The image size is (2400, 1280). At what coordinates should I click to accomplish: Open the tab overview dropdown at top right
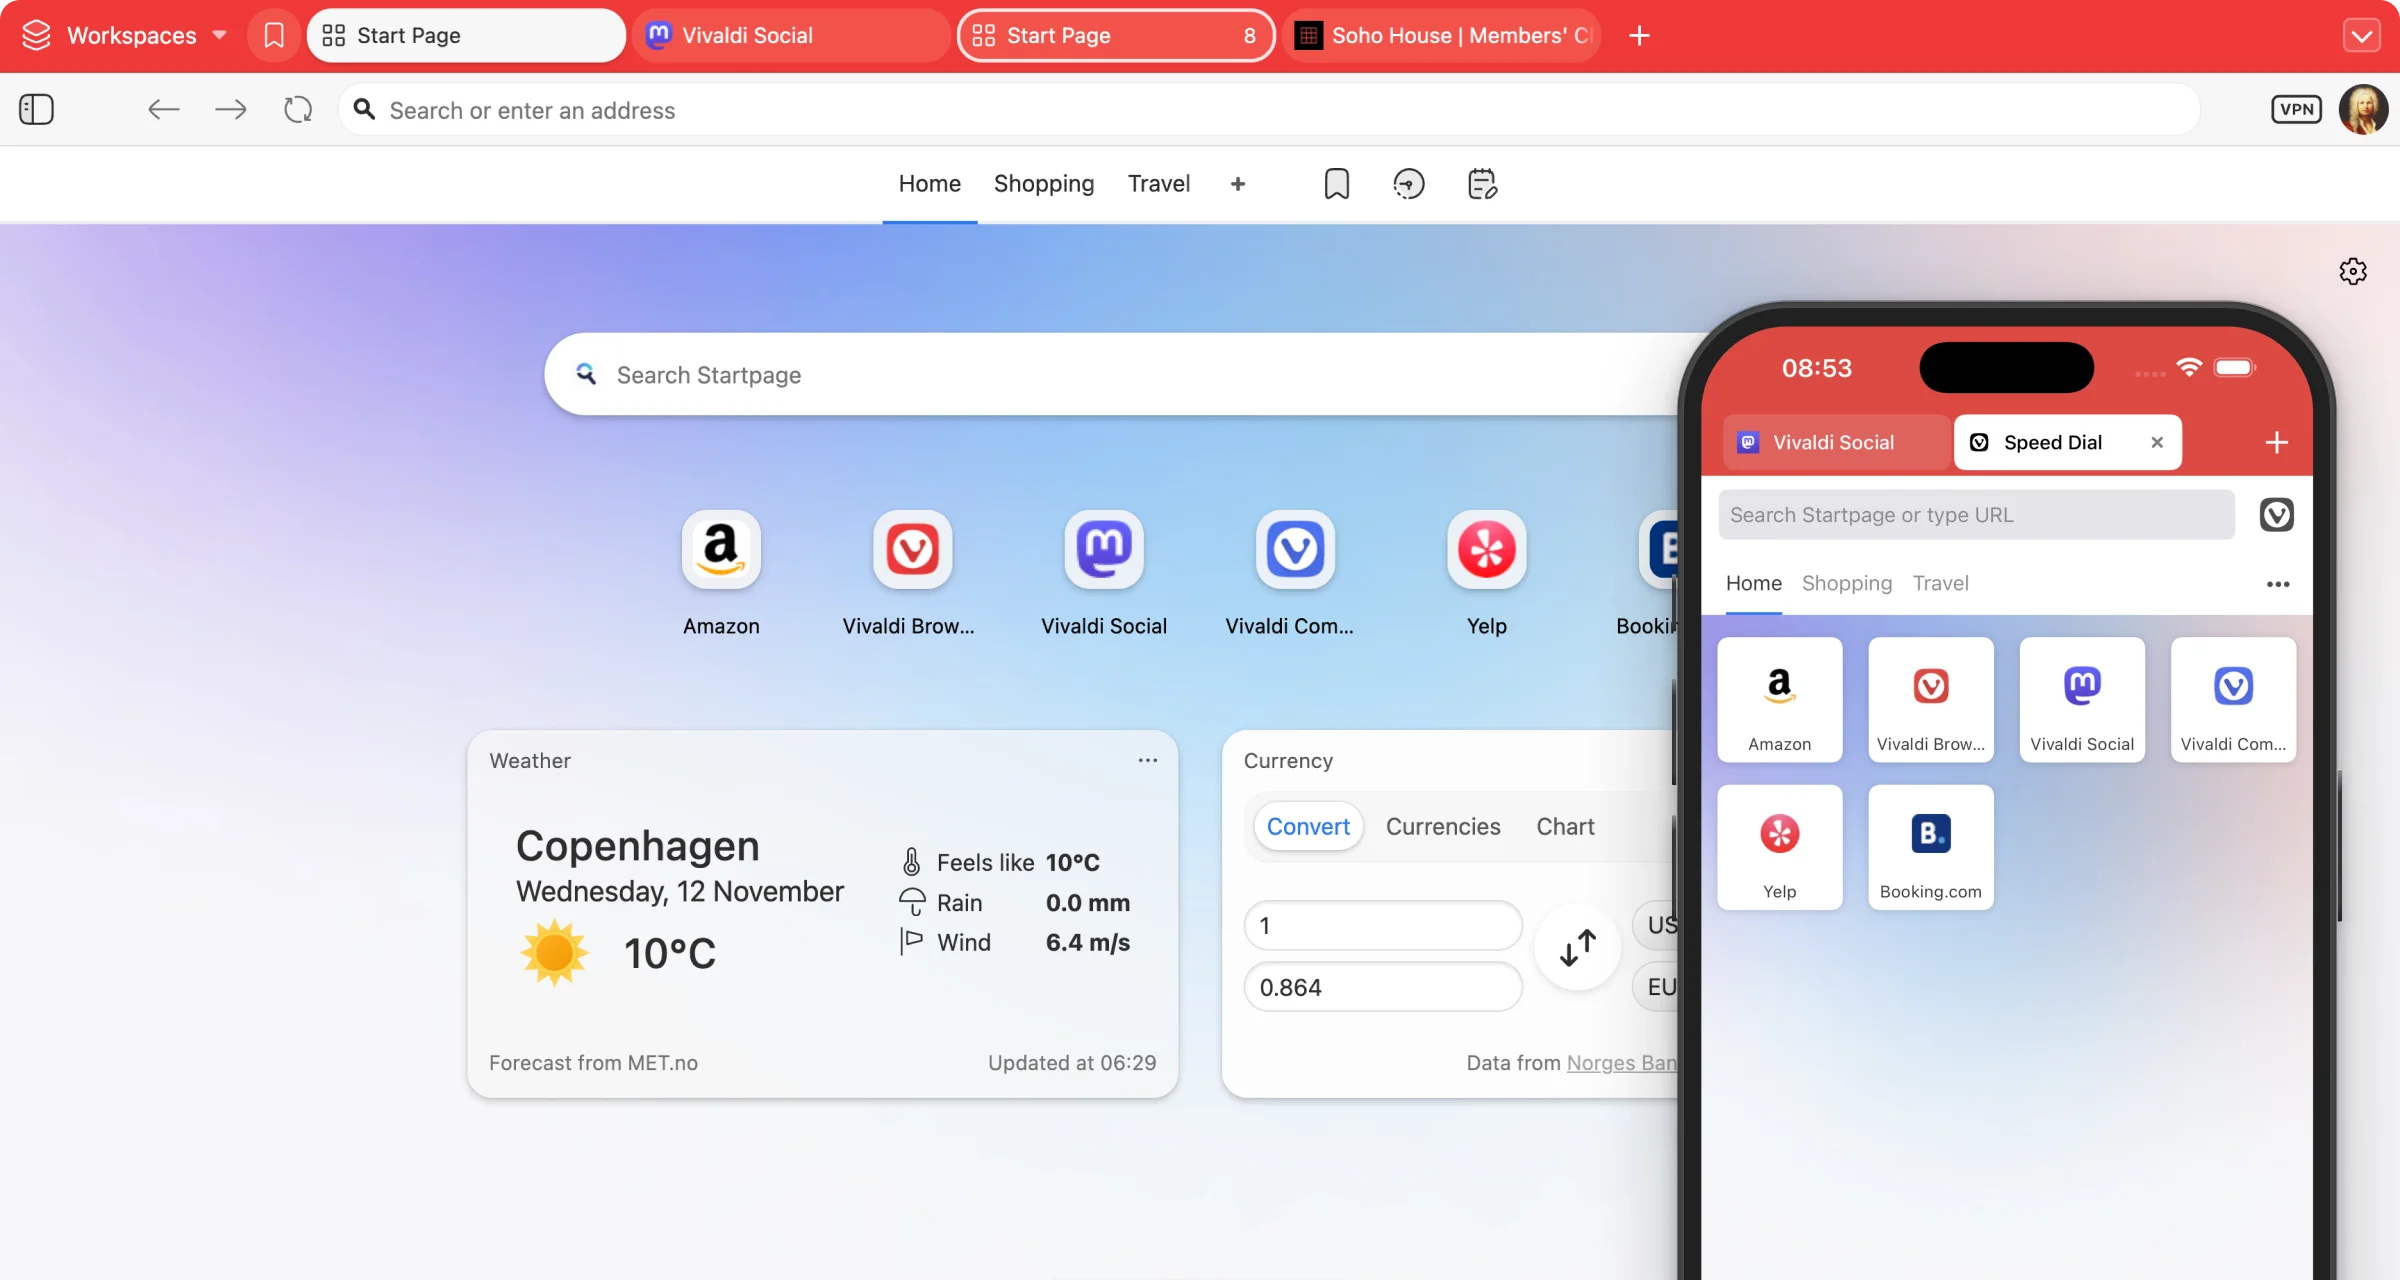[2362, 35]
